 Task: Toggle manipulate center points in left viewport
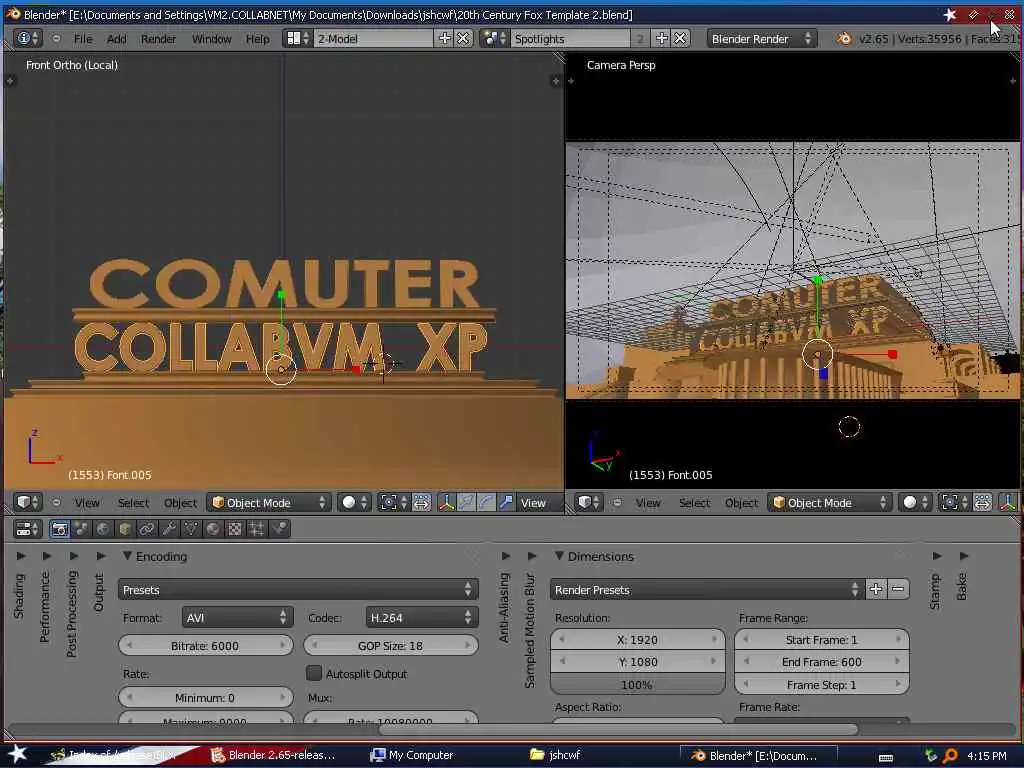click(422, 502)
